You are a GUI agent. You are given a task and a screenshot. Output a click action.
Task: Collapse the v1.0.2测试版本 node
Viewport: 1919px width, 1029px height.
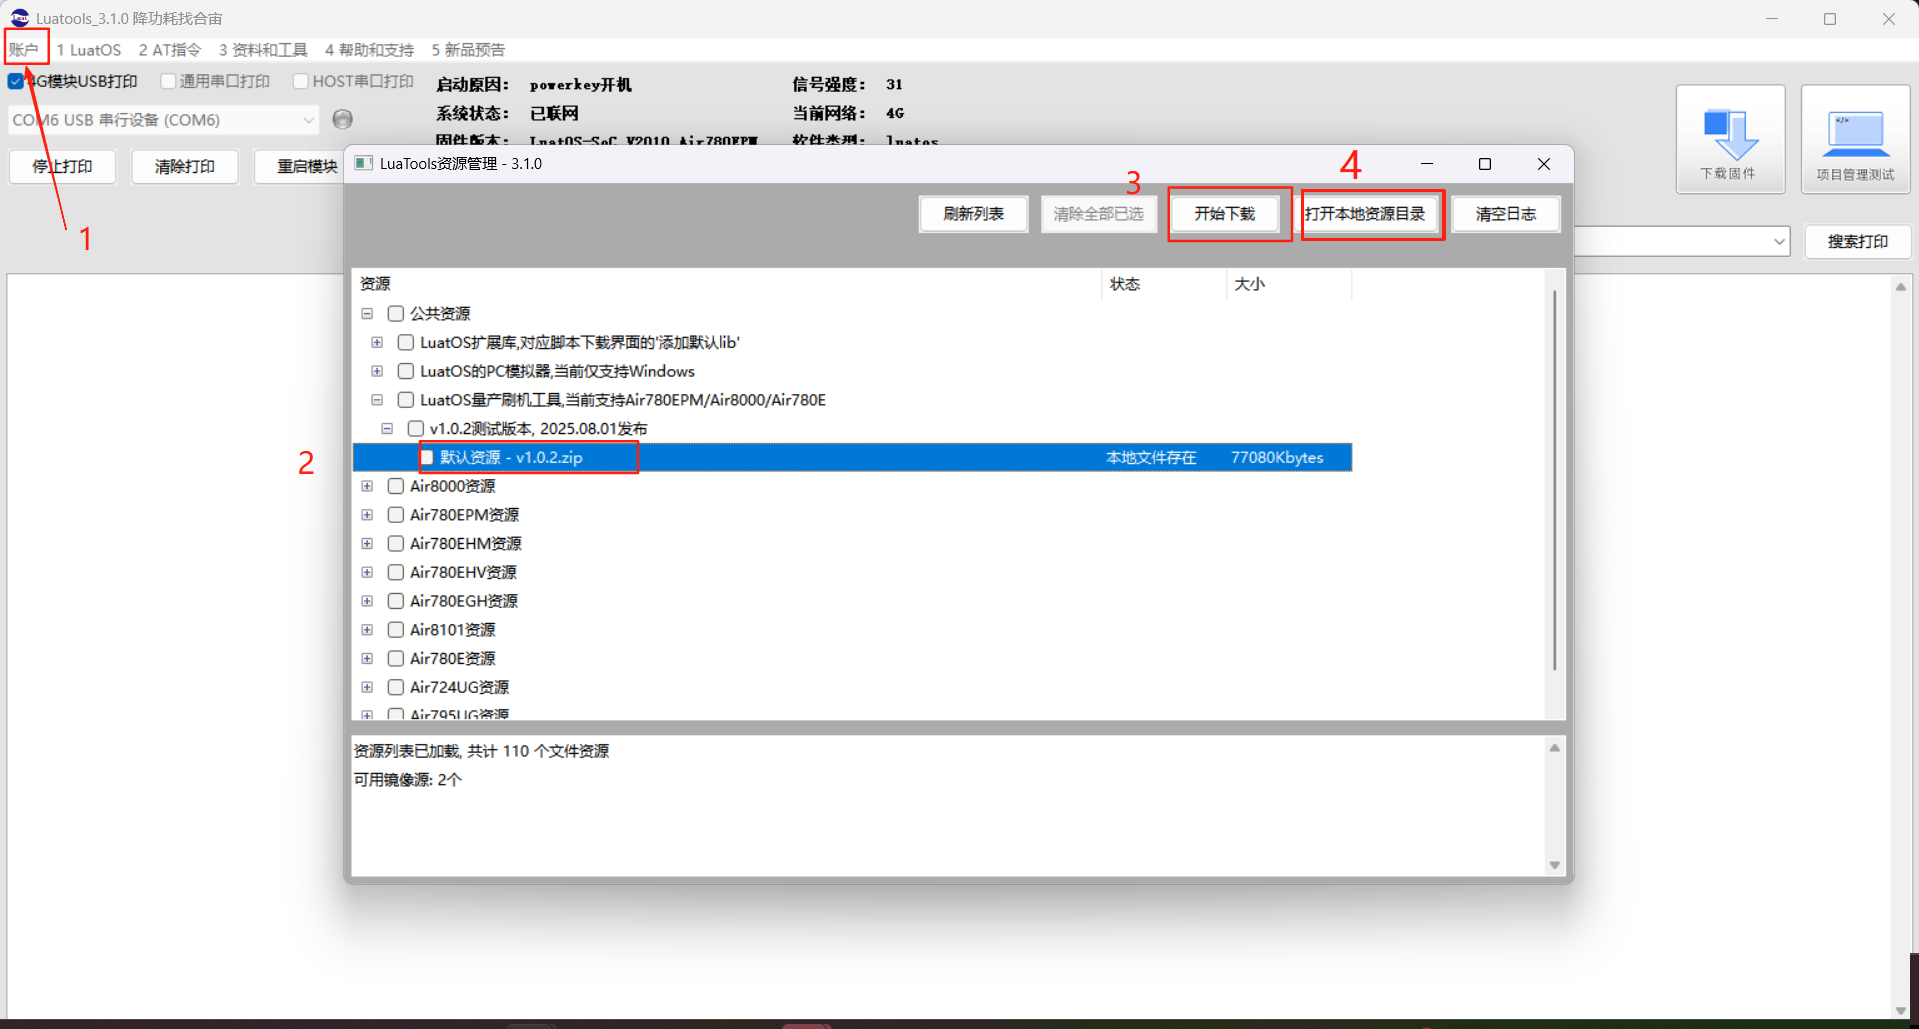pos(387,428)
